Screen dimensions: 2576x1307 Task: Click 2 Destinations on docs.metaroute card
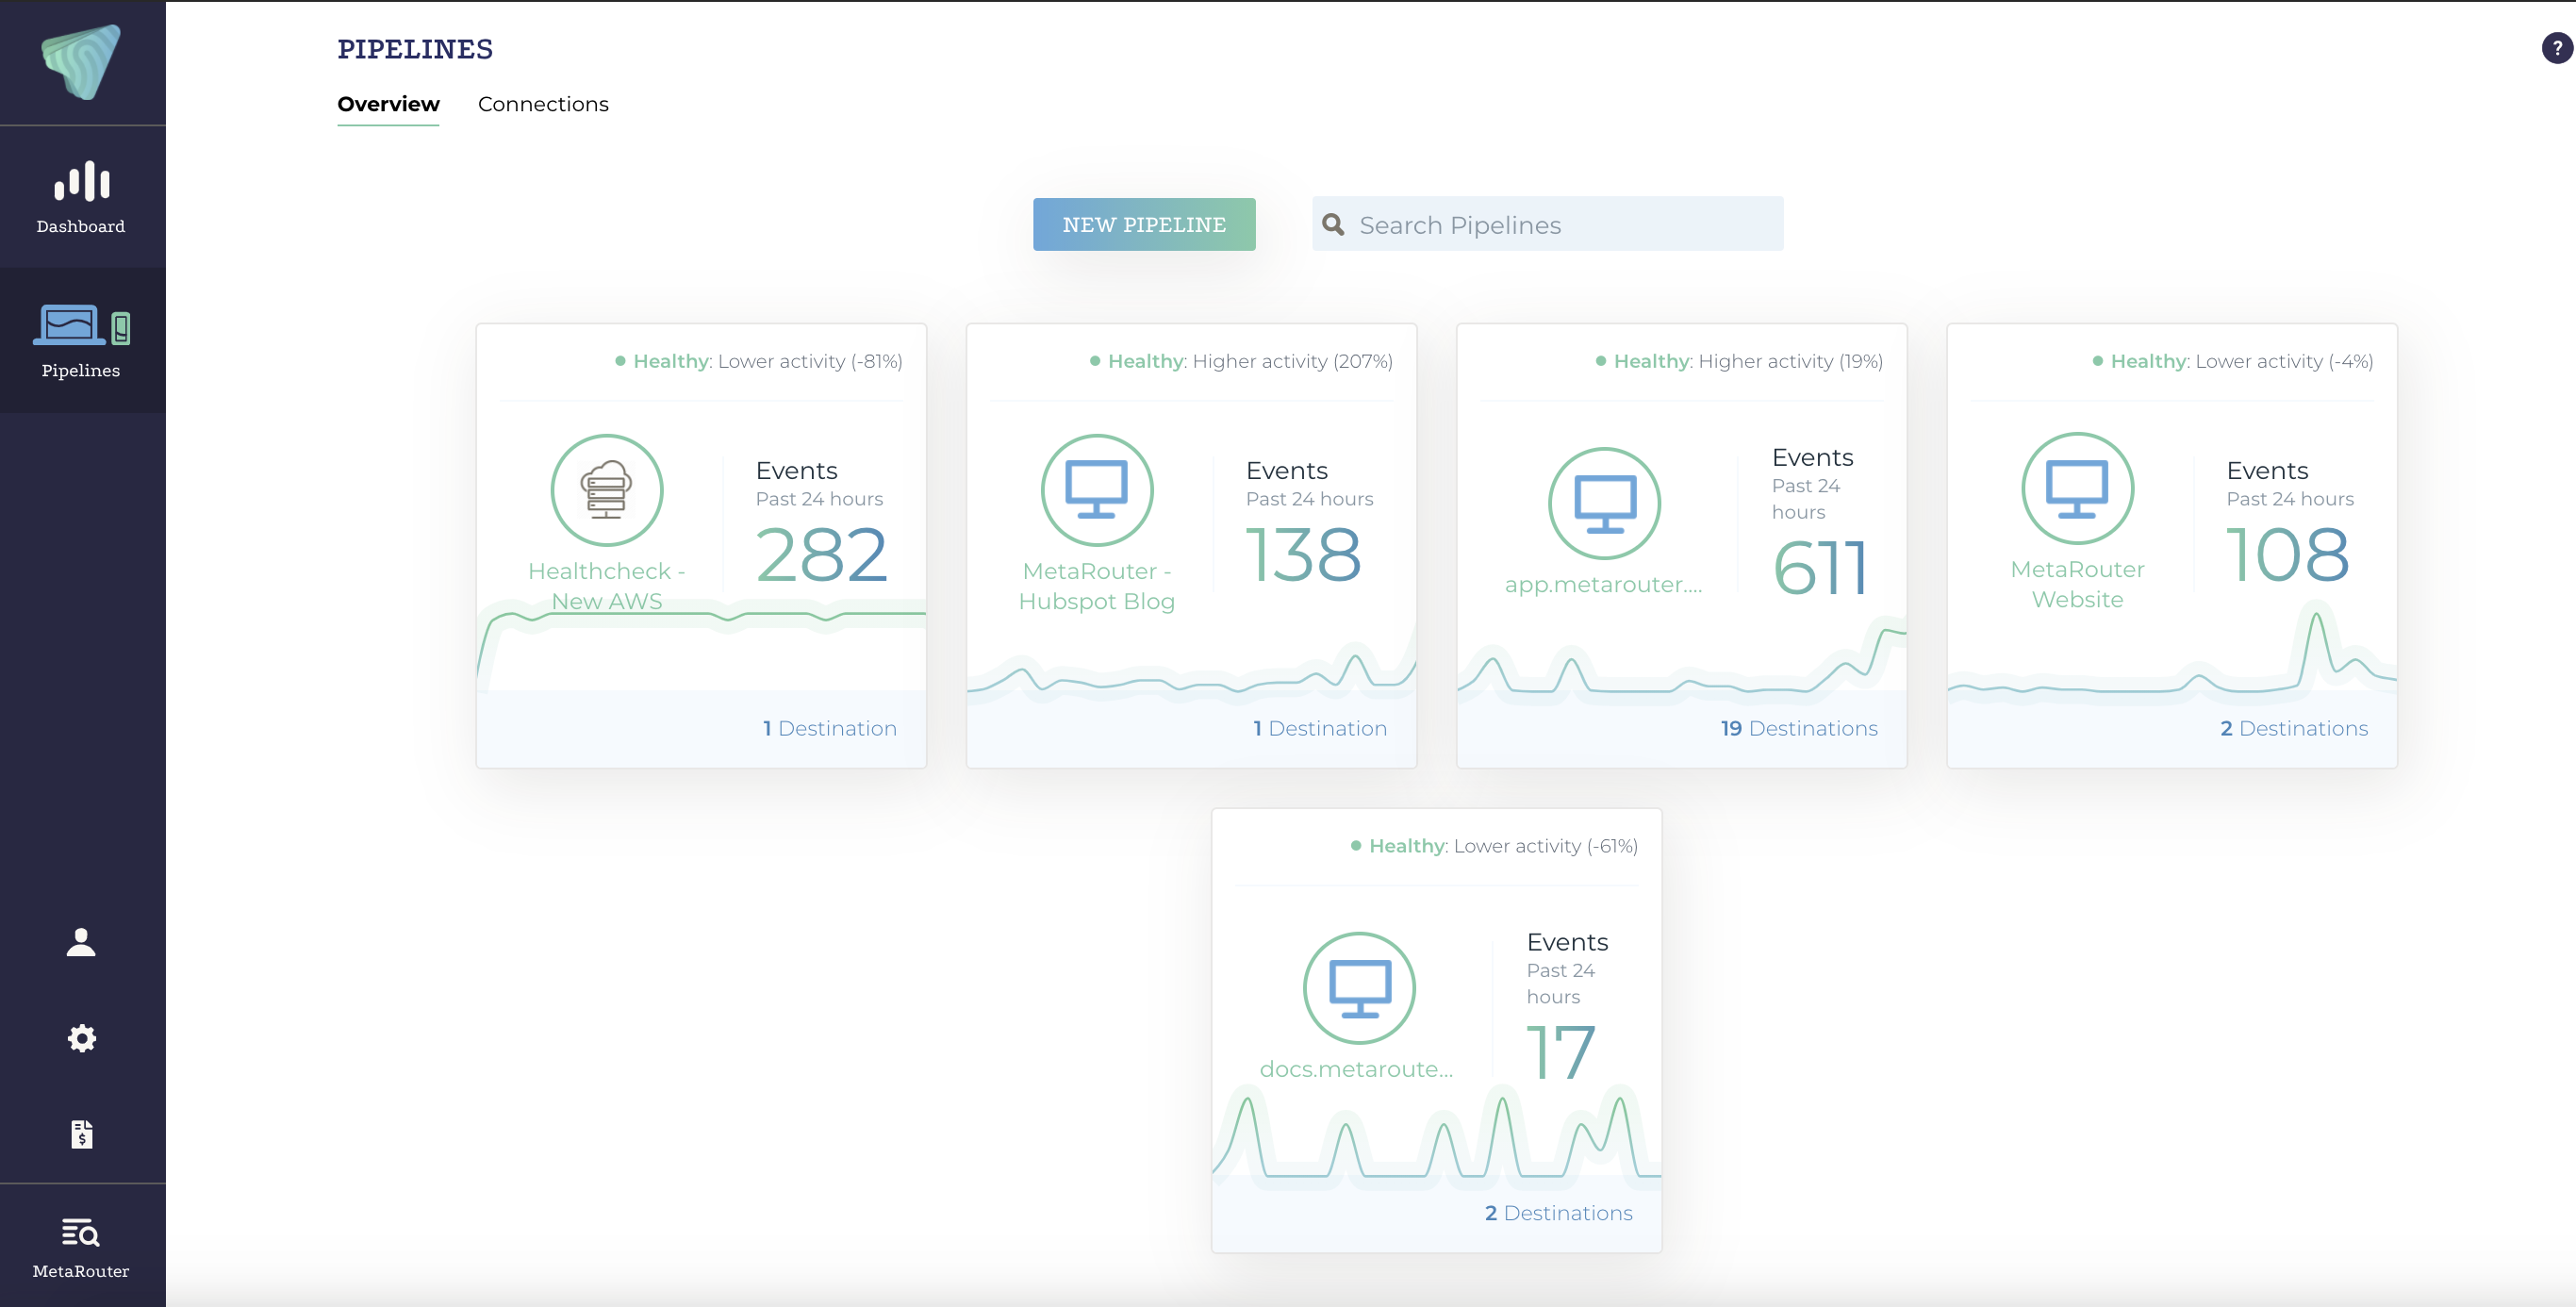[1558, 1213]
